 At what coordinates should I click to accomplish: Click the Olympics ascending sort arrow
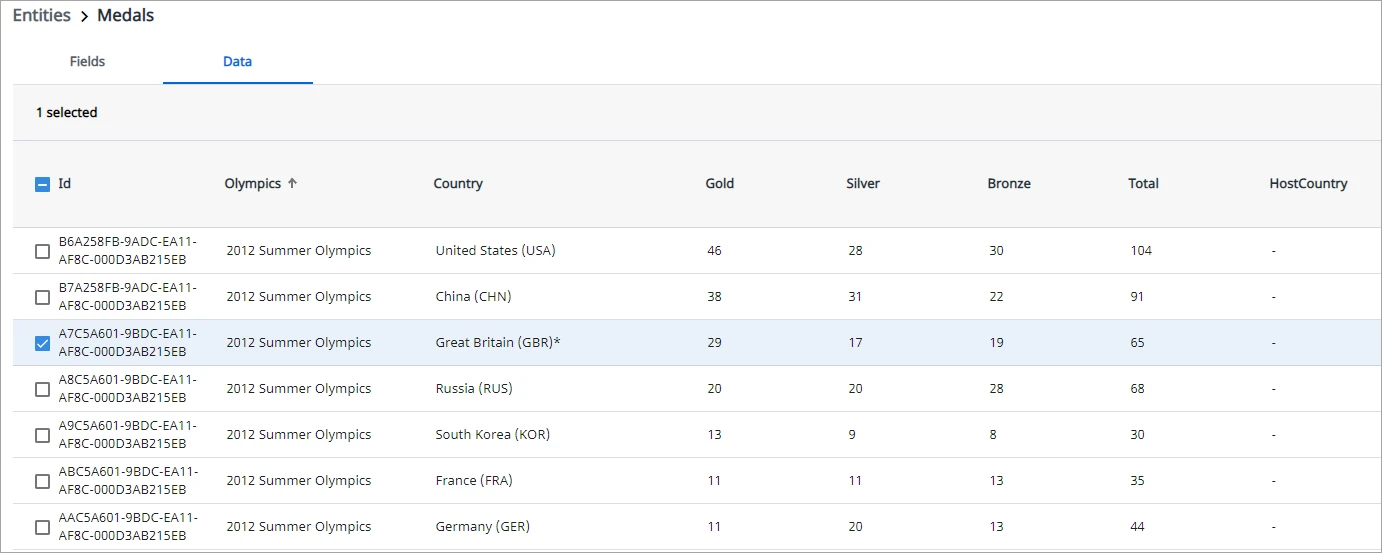(x=292, y=183)
